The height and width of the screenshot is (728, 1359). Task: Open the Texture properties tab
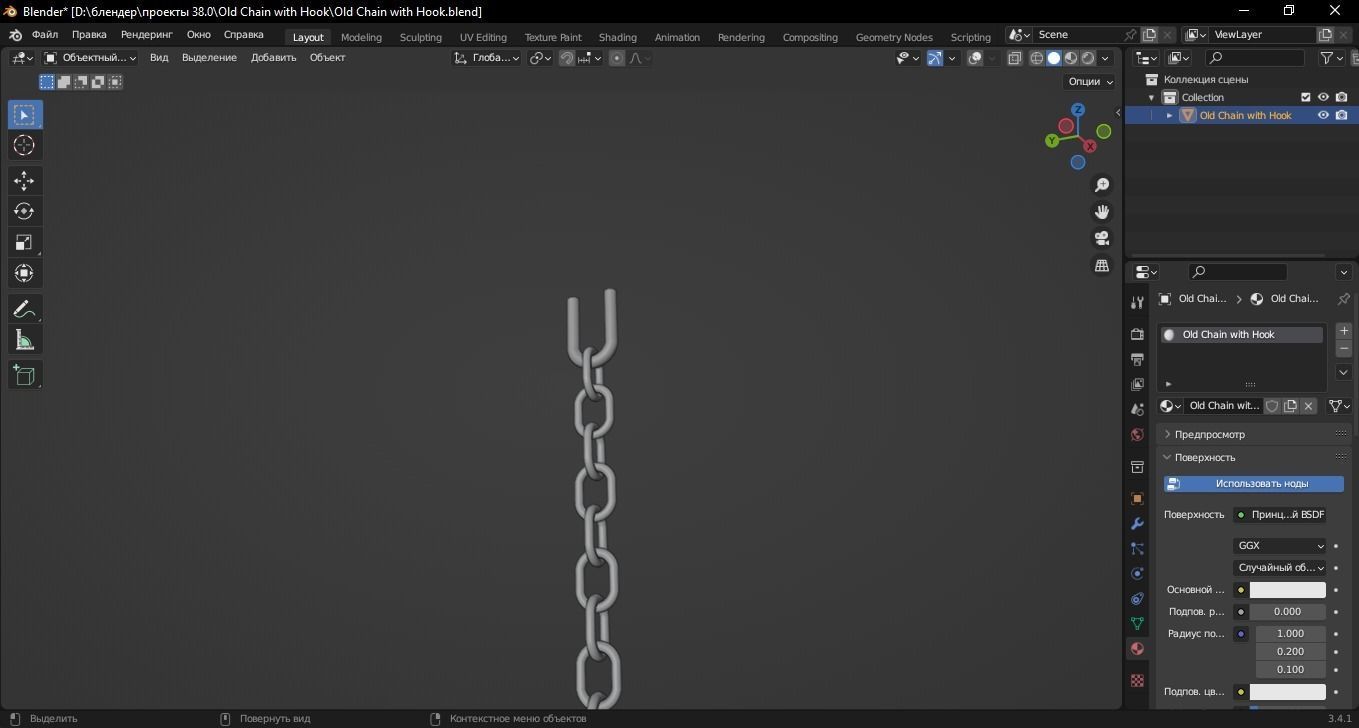(x=1137, y=681)
